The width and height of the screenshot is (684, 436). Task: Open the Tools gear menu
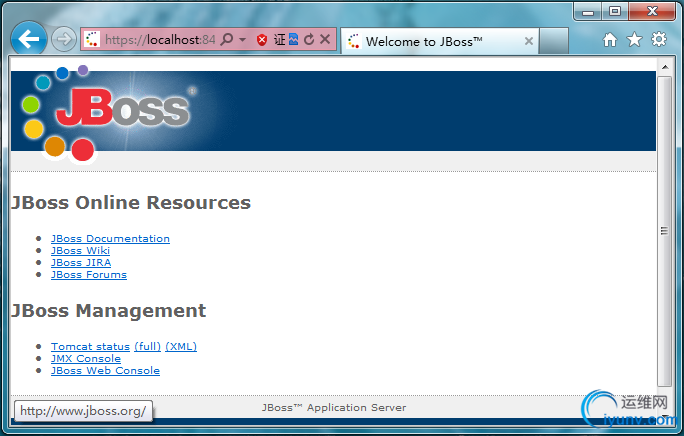(x=659, y=39)
